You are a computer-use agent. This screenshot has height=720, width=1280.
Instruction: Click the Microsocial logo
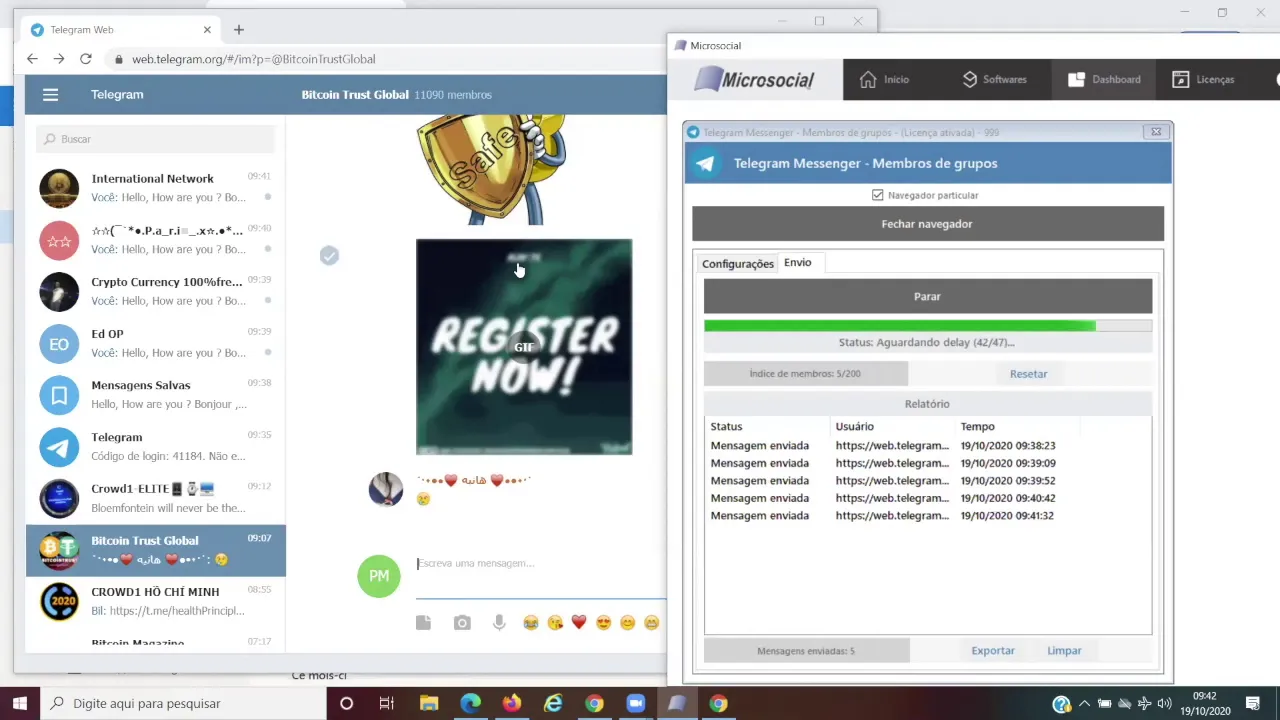tap(755, 79)
